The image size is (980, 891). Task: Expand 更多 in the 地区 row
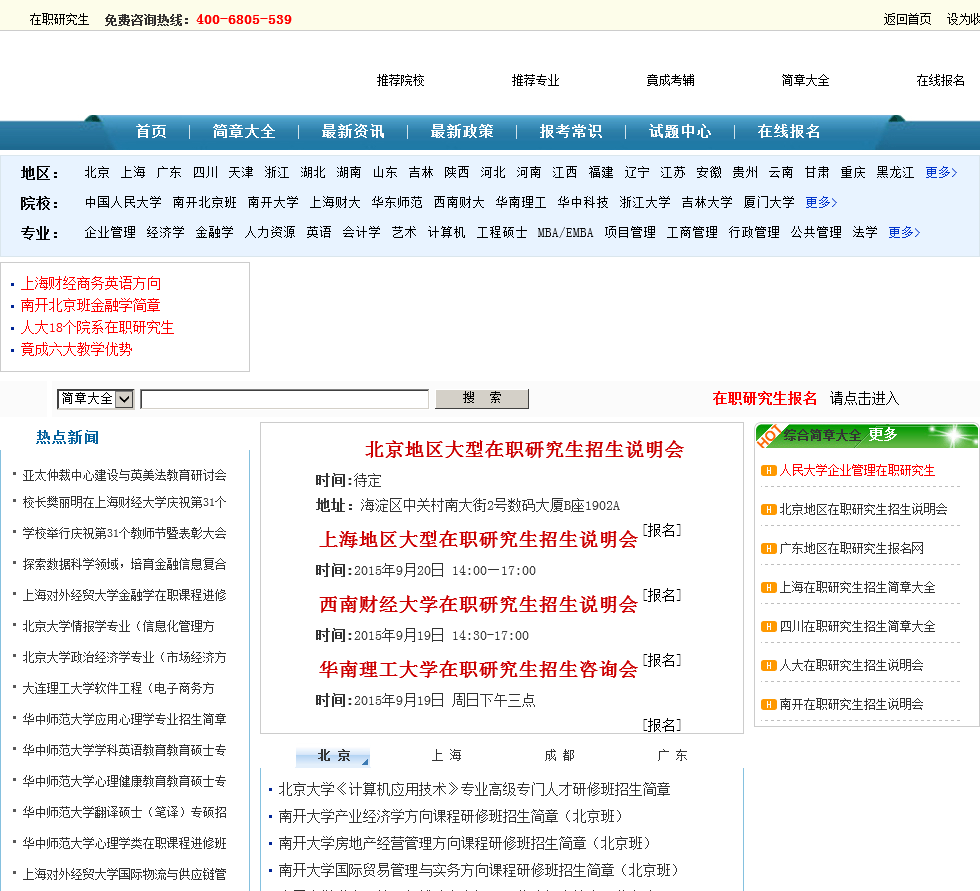[941, 172]
